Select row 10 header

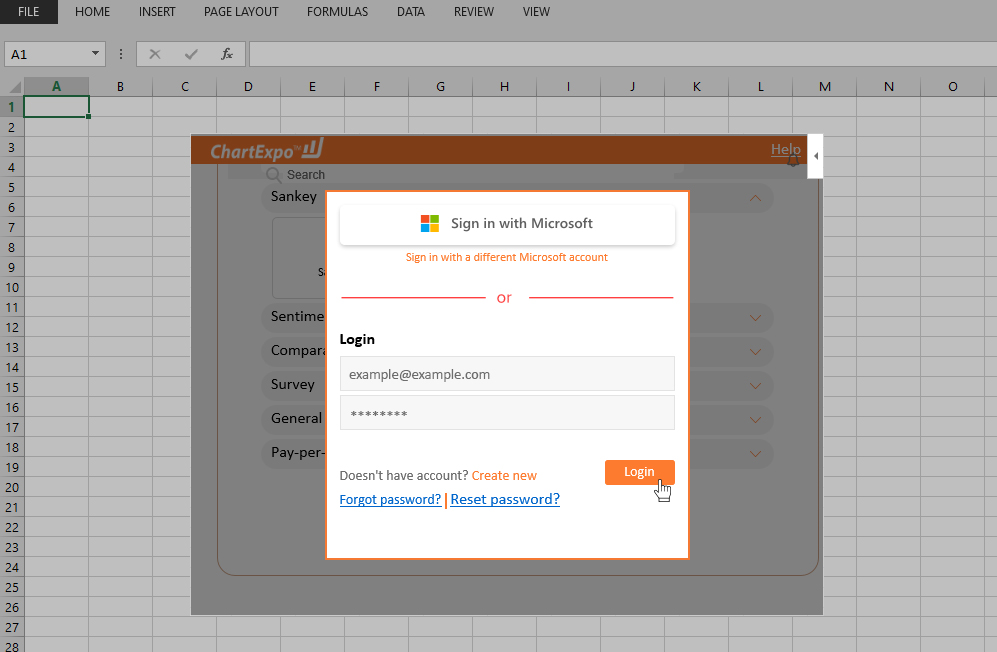(x=11, y=288)
